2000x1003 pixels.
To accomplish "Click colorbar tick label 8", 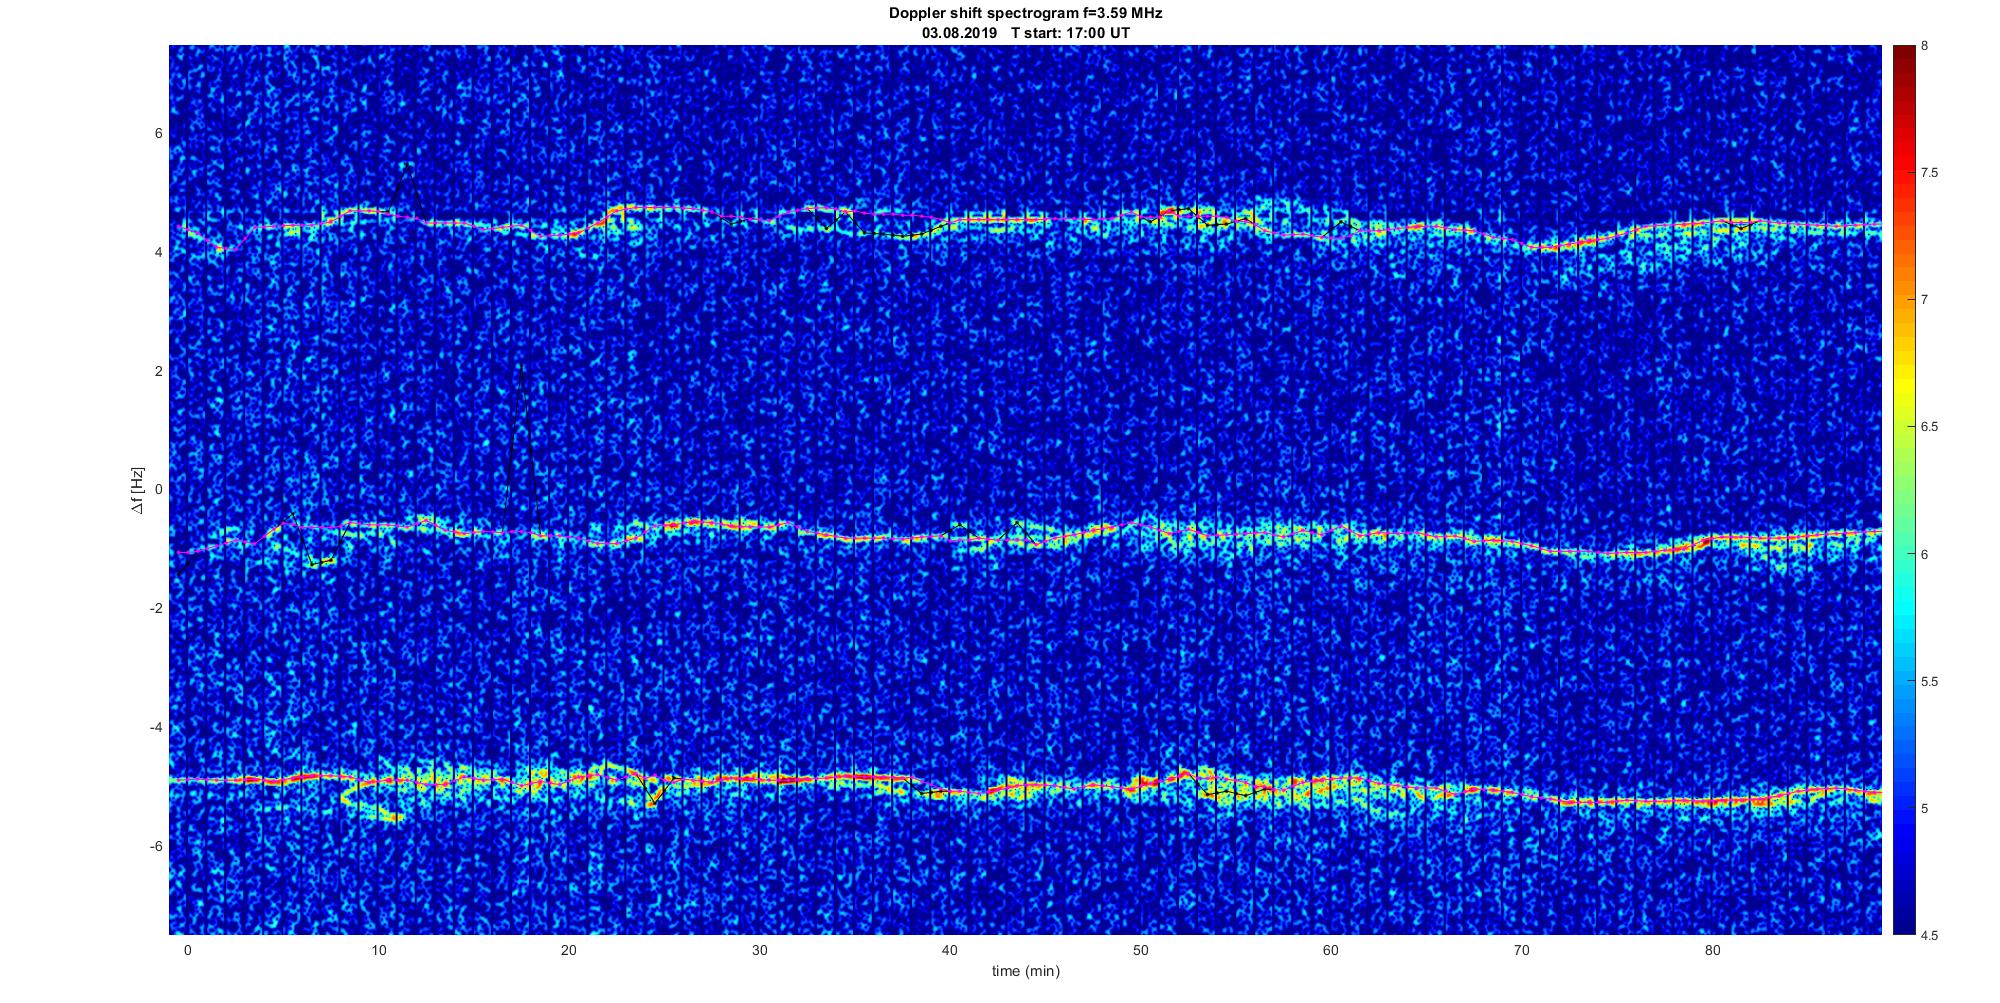I will pyautogui.click(x=1925, y=46).
